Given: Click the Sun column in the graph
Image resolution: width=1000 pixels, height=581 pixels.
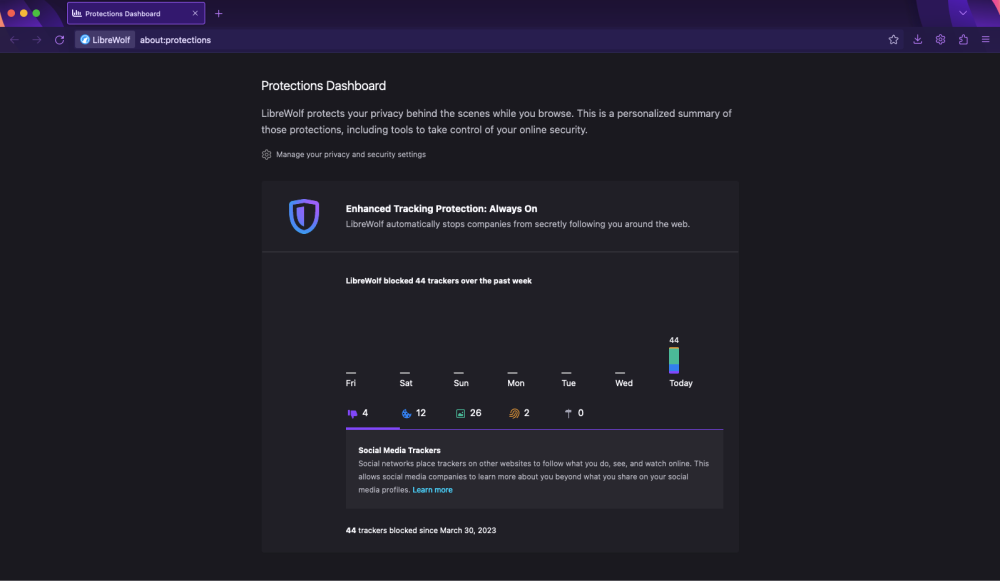Looking at the screenshot, I should pyautogui.click(x=460, y=379).
